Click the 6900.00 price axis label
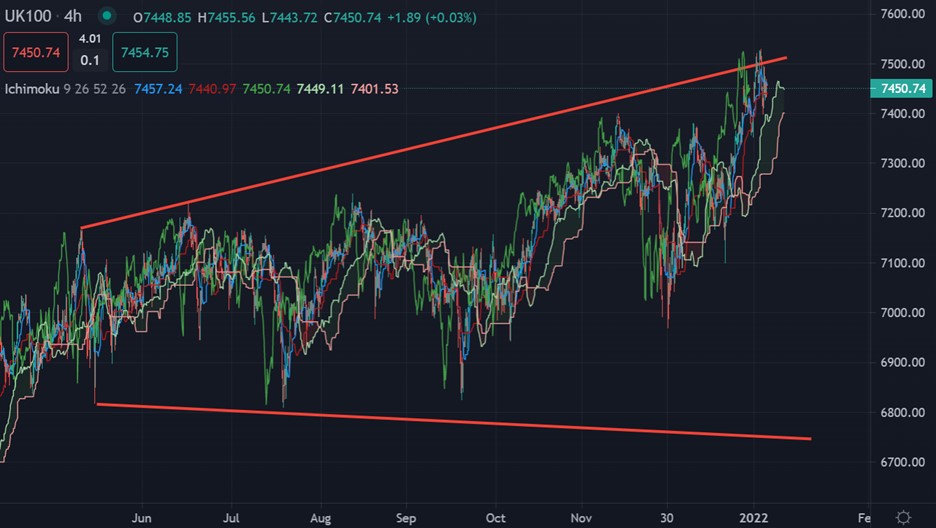 (x=903, y=362)
